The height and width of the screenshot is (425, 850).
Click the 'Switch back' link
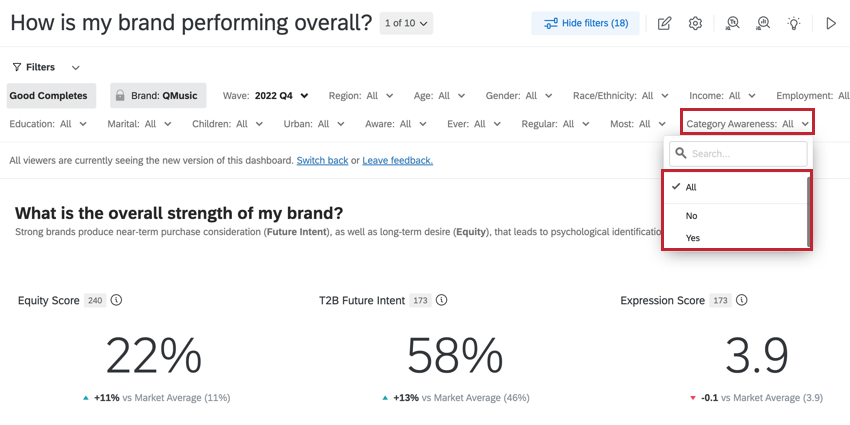coord(322,160)
